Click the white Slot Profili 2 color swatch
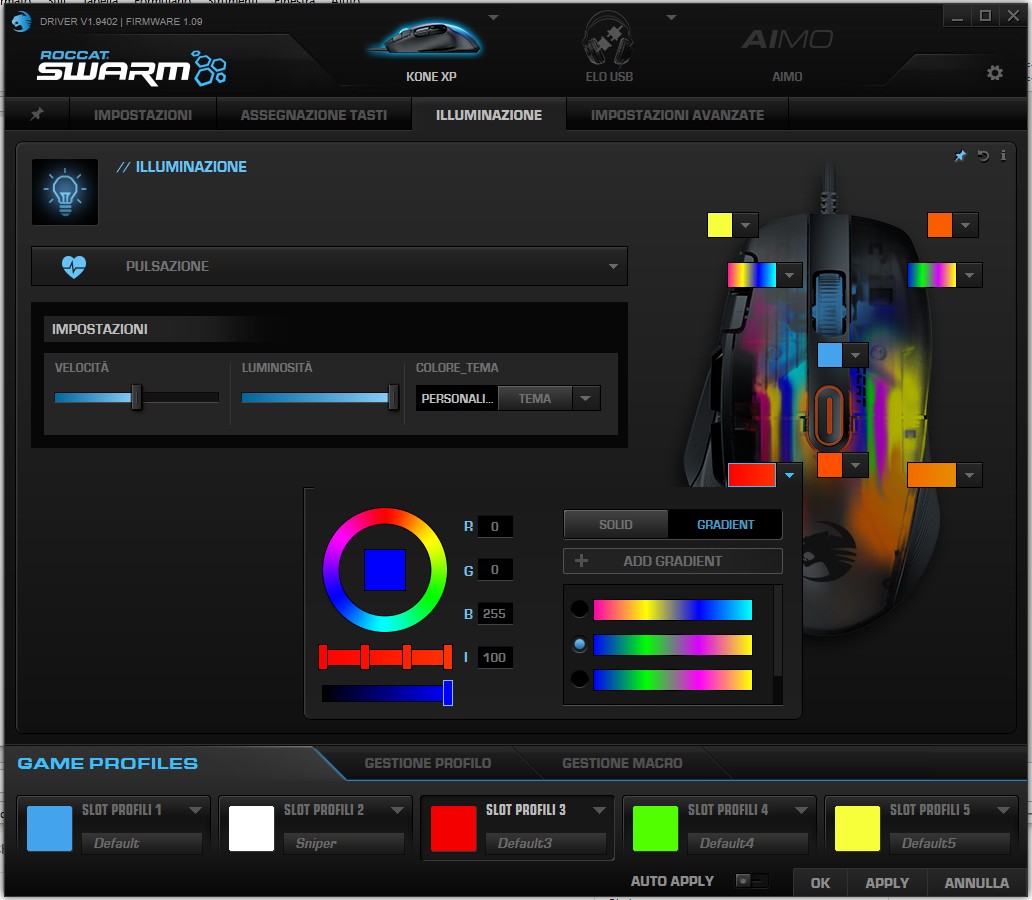The height and width of the screenshot is (900, 1032). click(x=251, y=829)
